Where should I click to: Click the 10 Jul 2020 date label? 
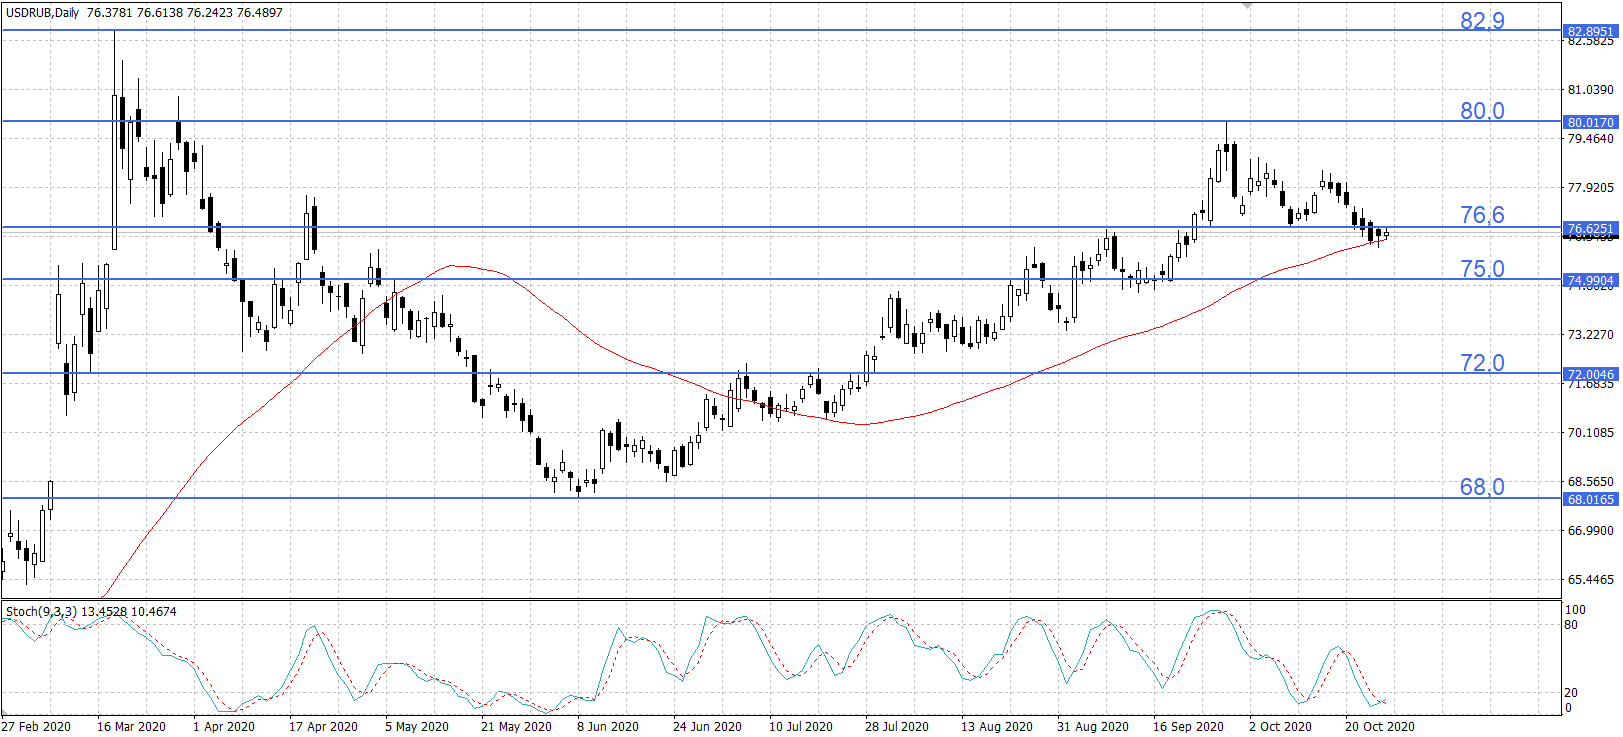tap(801, 727)
